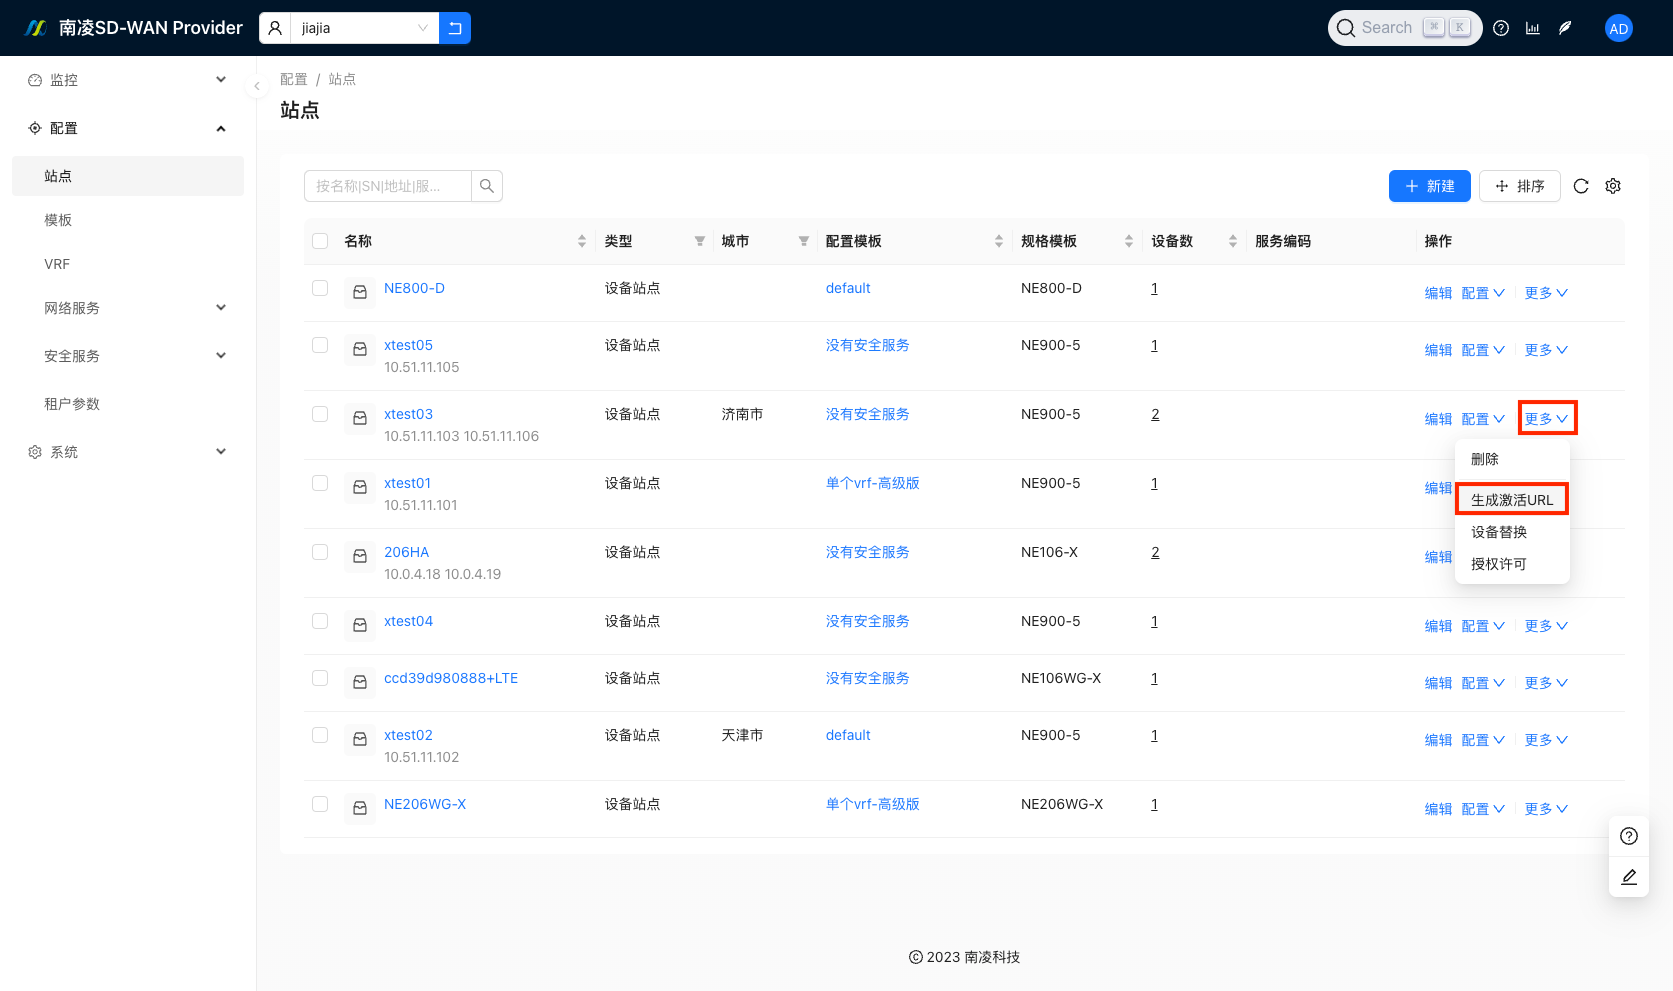Expand the 监控 section in the sidebar
Viewport: 1673px width, 991px height.
coord(127,80)
